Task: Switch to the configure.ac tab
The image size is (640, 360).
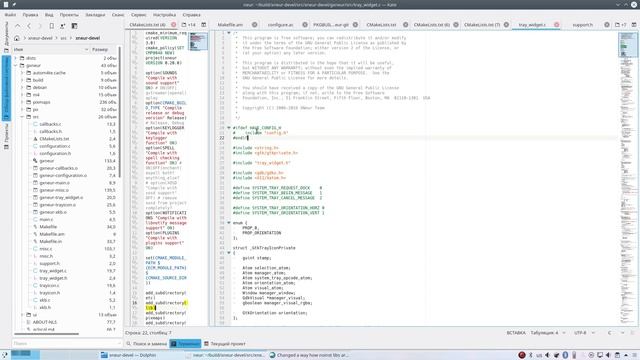Action: tap(280, 25)
